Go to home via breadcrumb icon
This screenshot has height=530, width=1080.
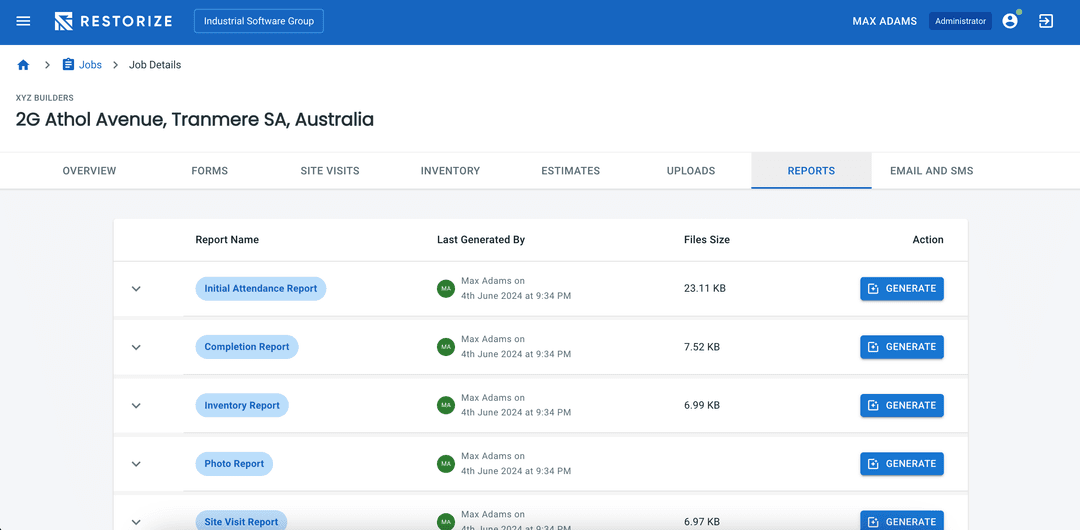23,65
